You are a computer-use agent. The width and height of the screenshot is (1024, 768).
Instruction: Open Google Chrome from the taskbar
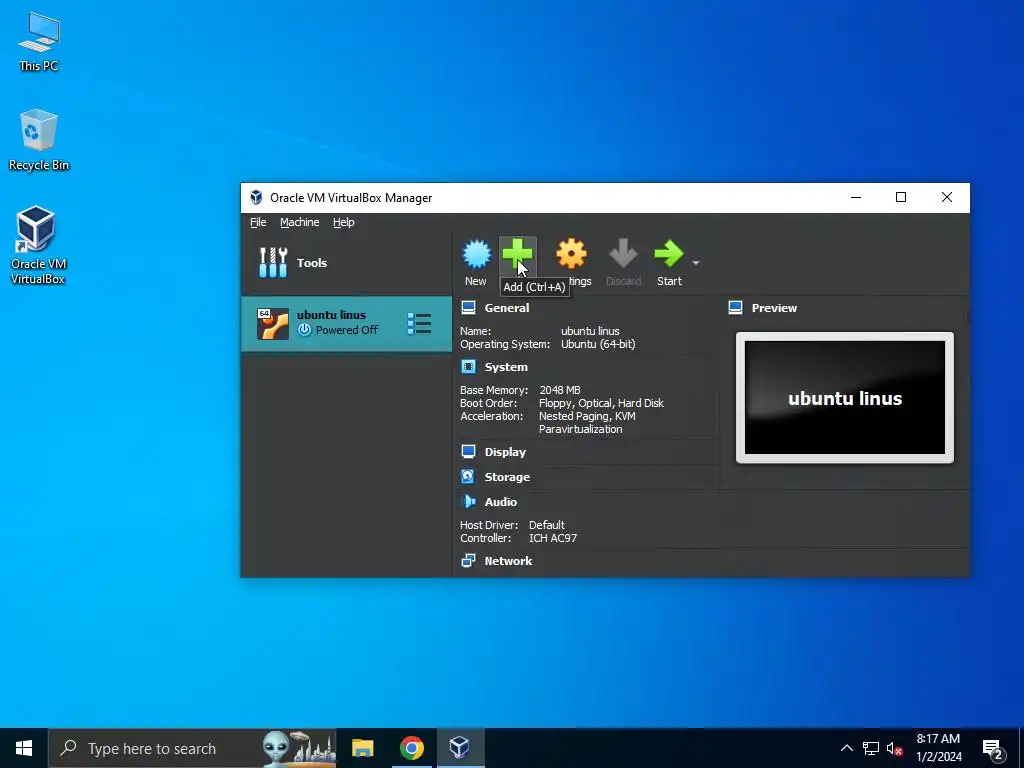(x=411, y=748)
